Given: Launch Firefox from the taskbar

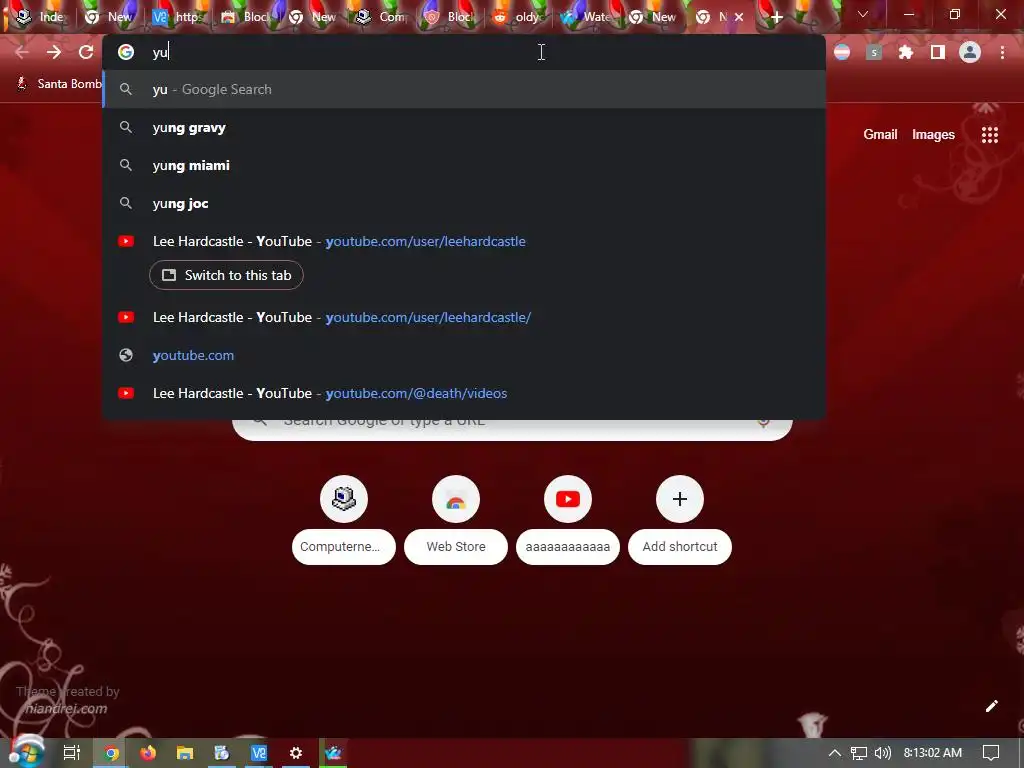Looking at the screenshot, I should (x=148, y=753).
